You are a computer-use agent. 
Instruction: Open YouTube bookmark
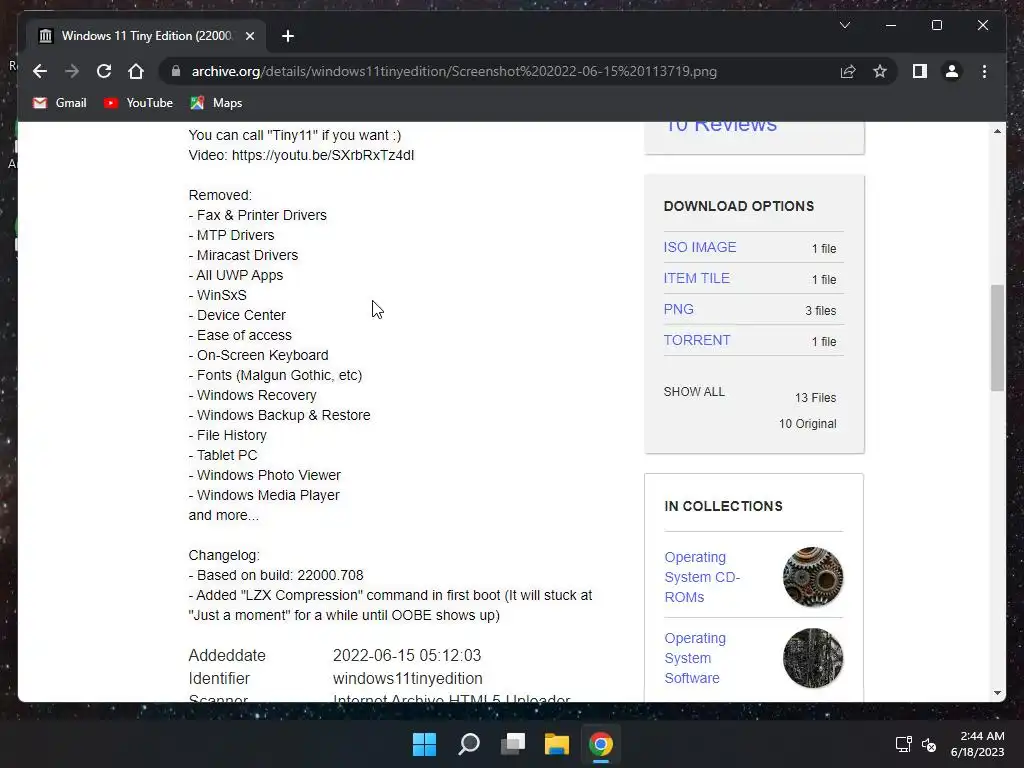pos(138,103)
